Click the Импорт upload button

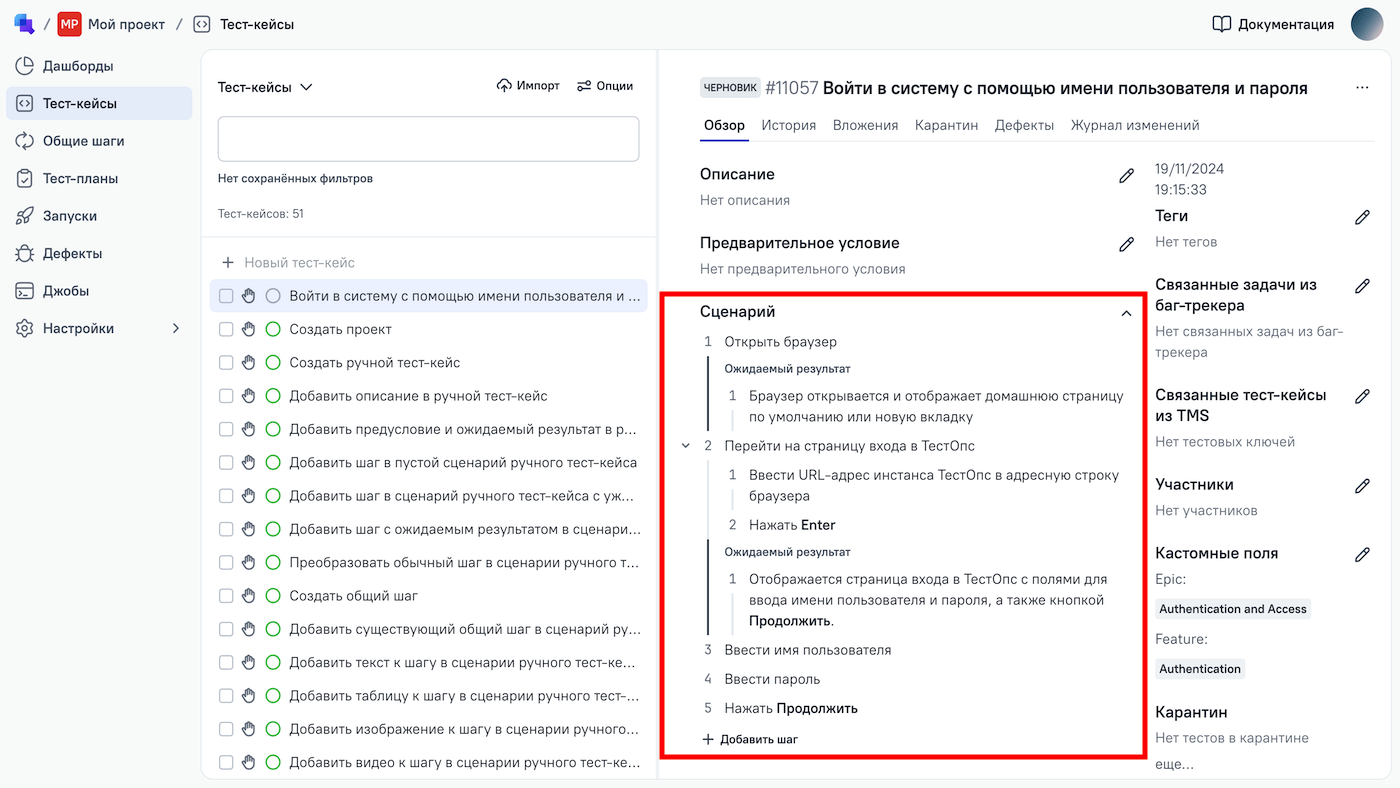click(528, 86)
